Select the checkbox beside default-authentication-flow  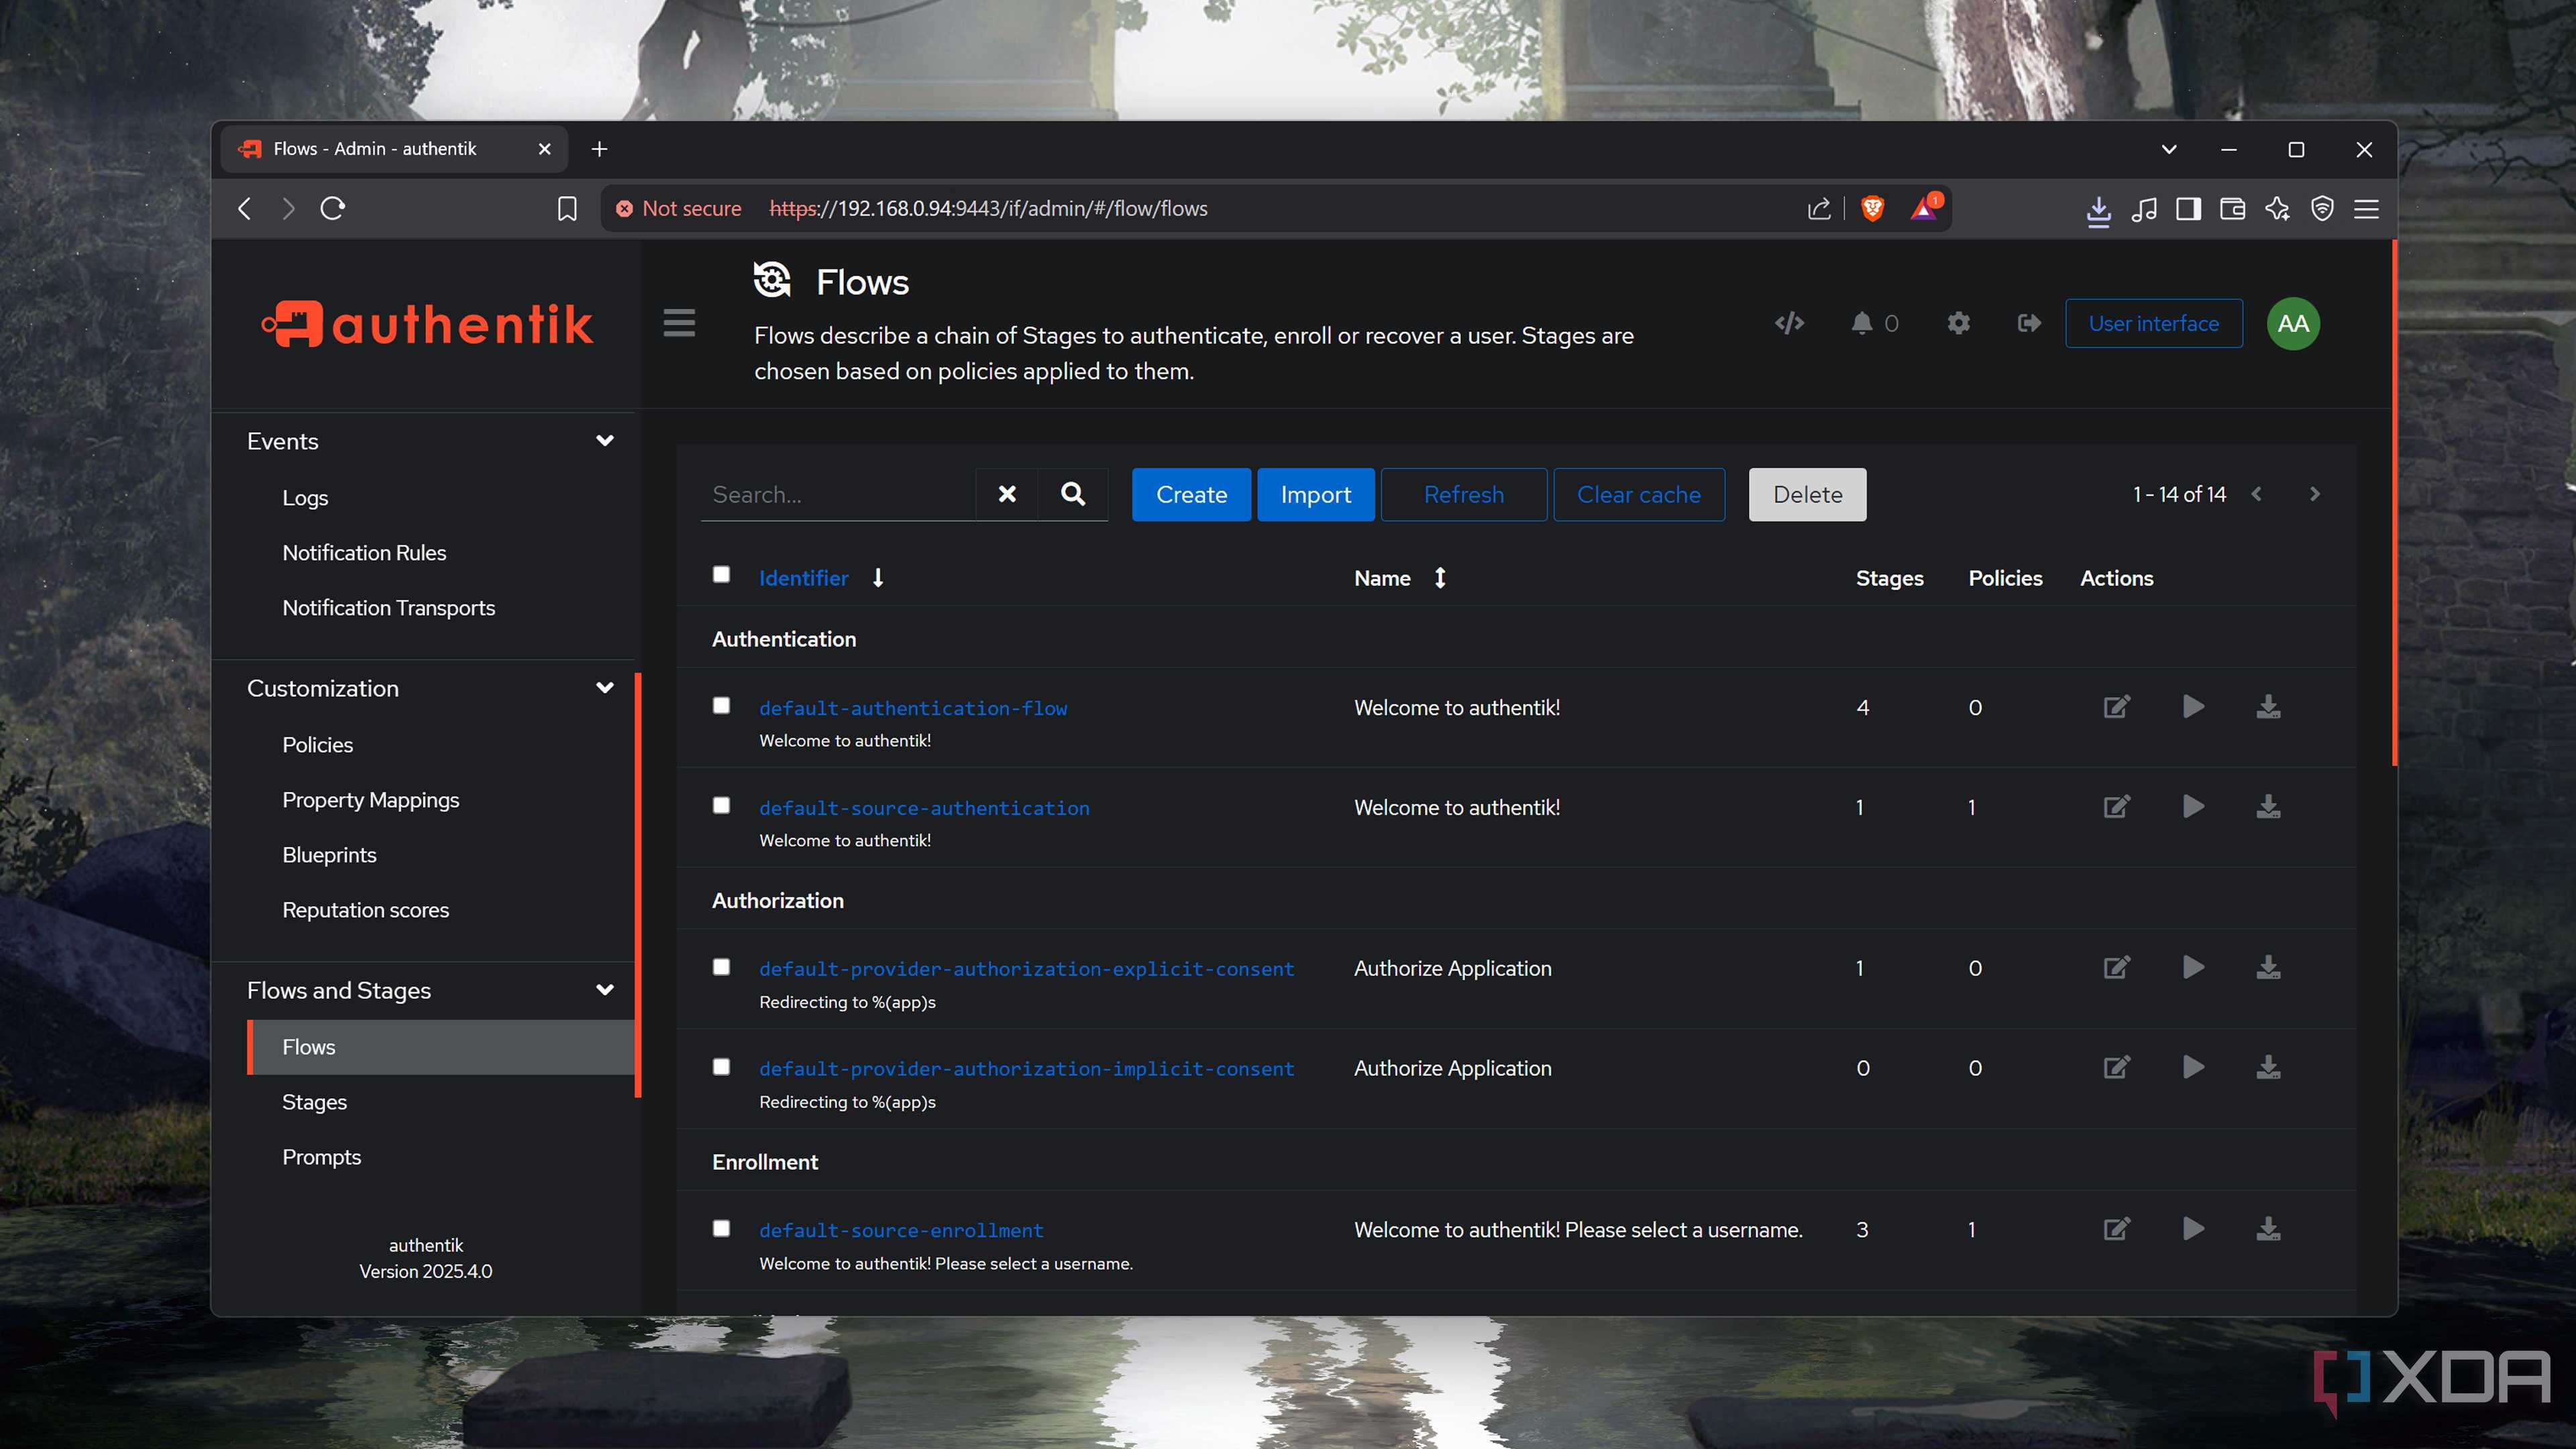pos(721,705)
